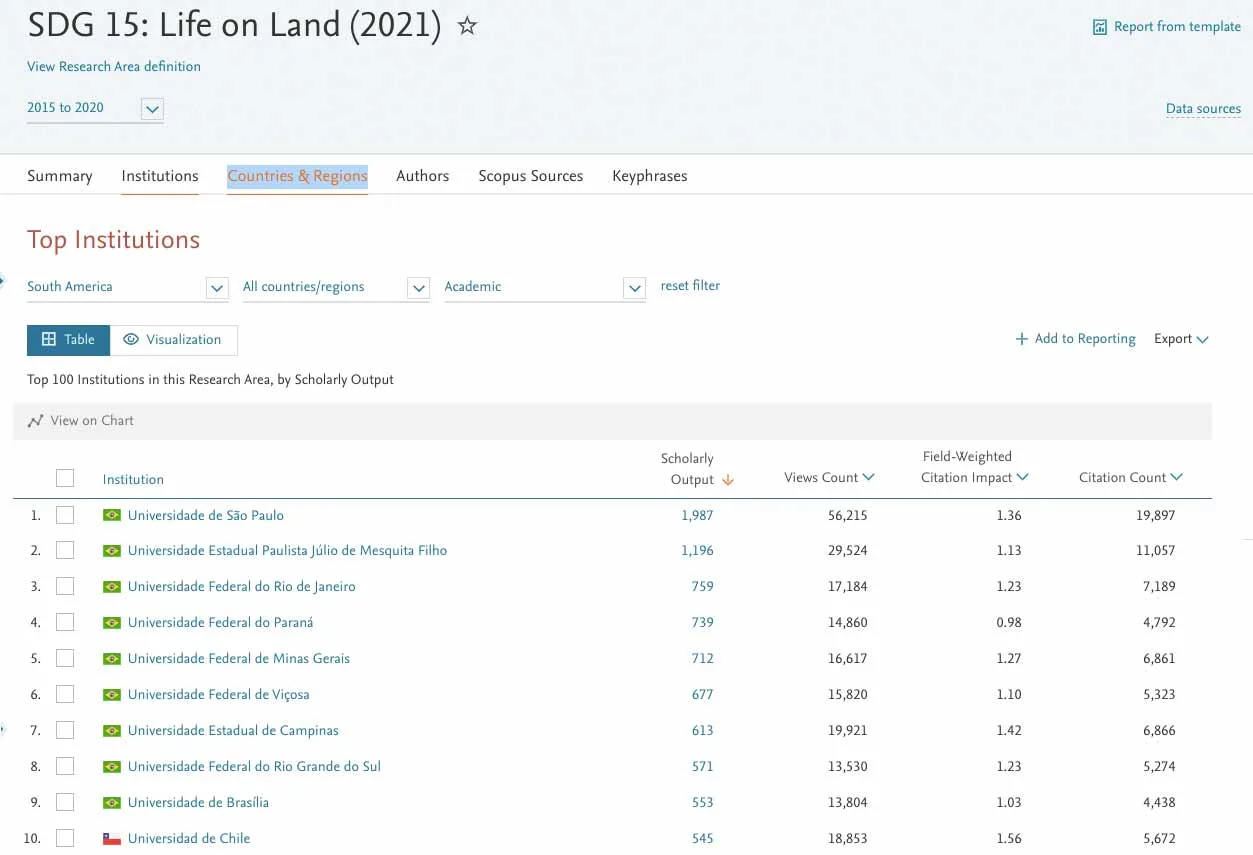1253x855 pixels.
Task: Click the reset filter link
Action: 690,286
